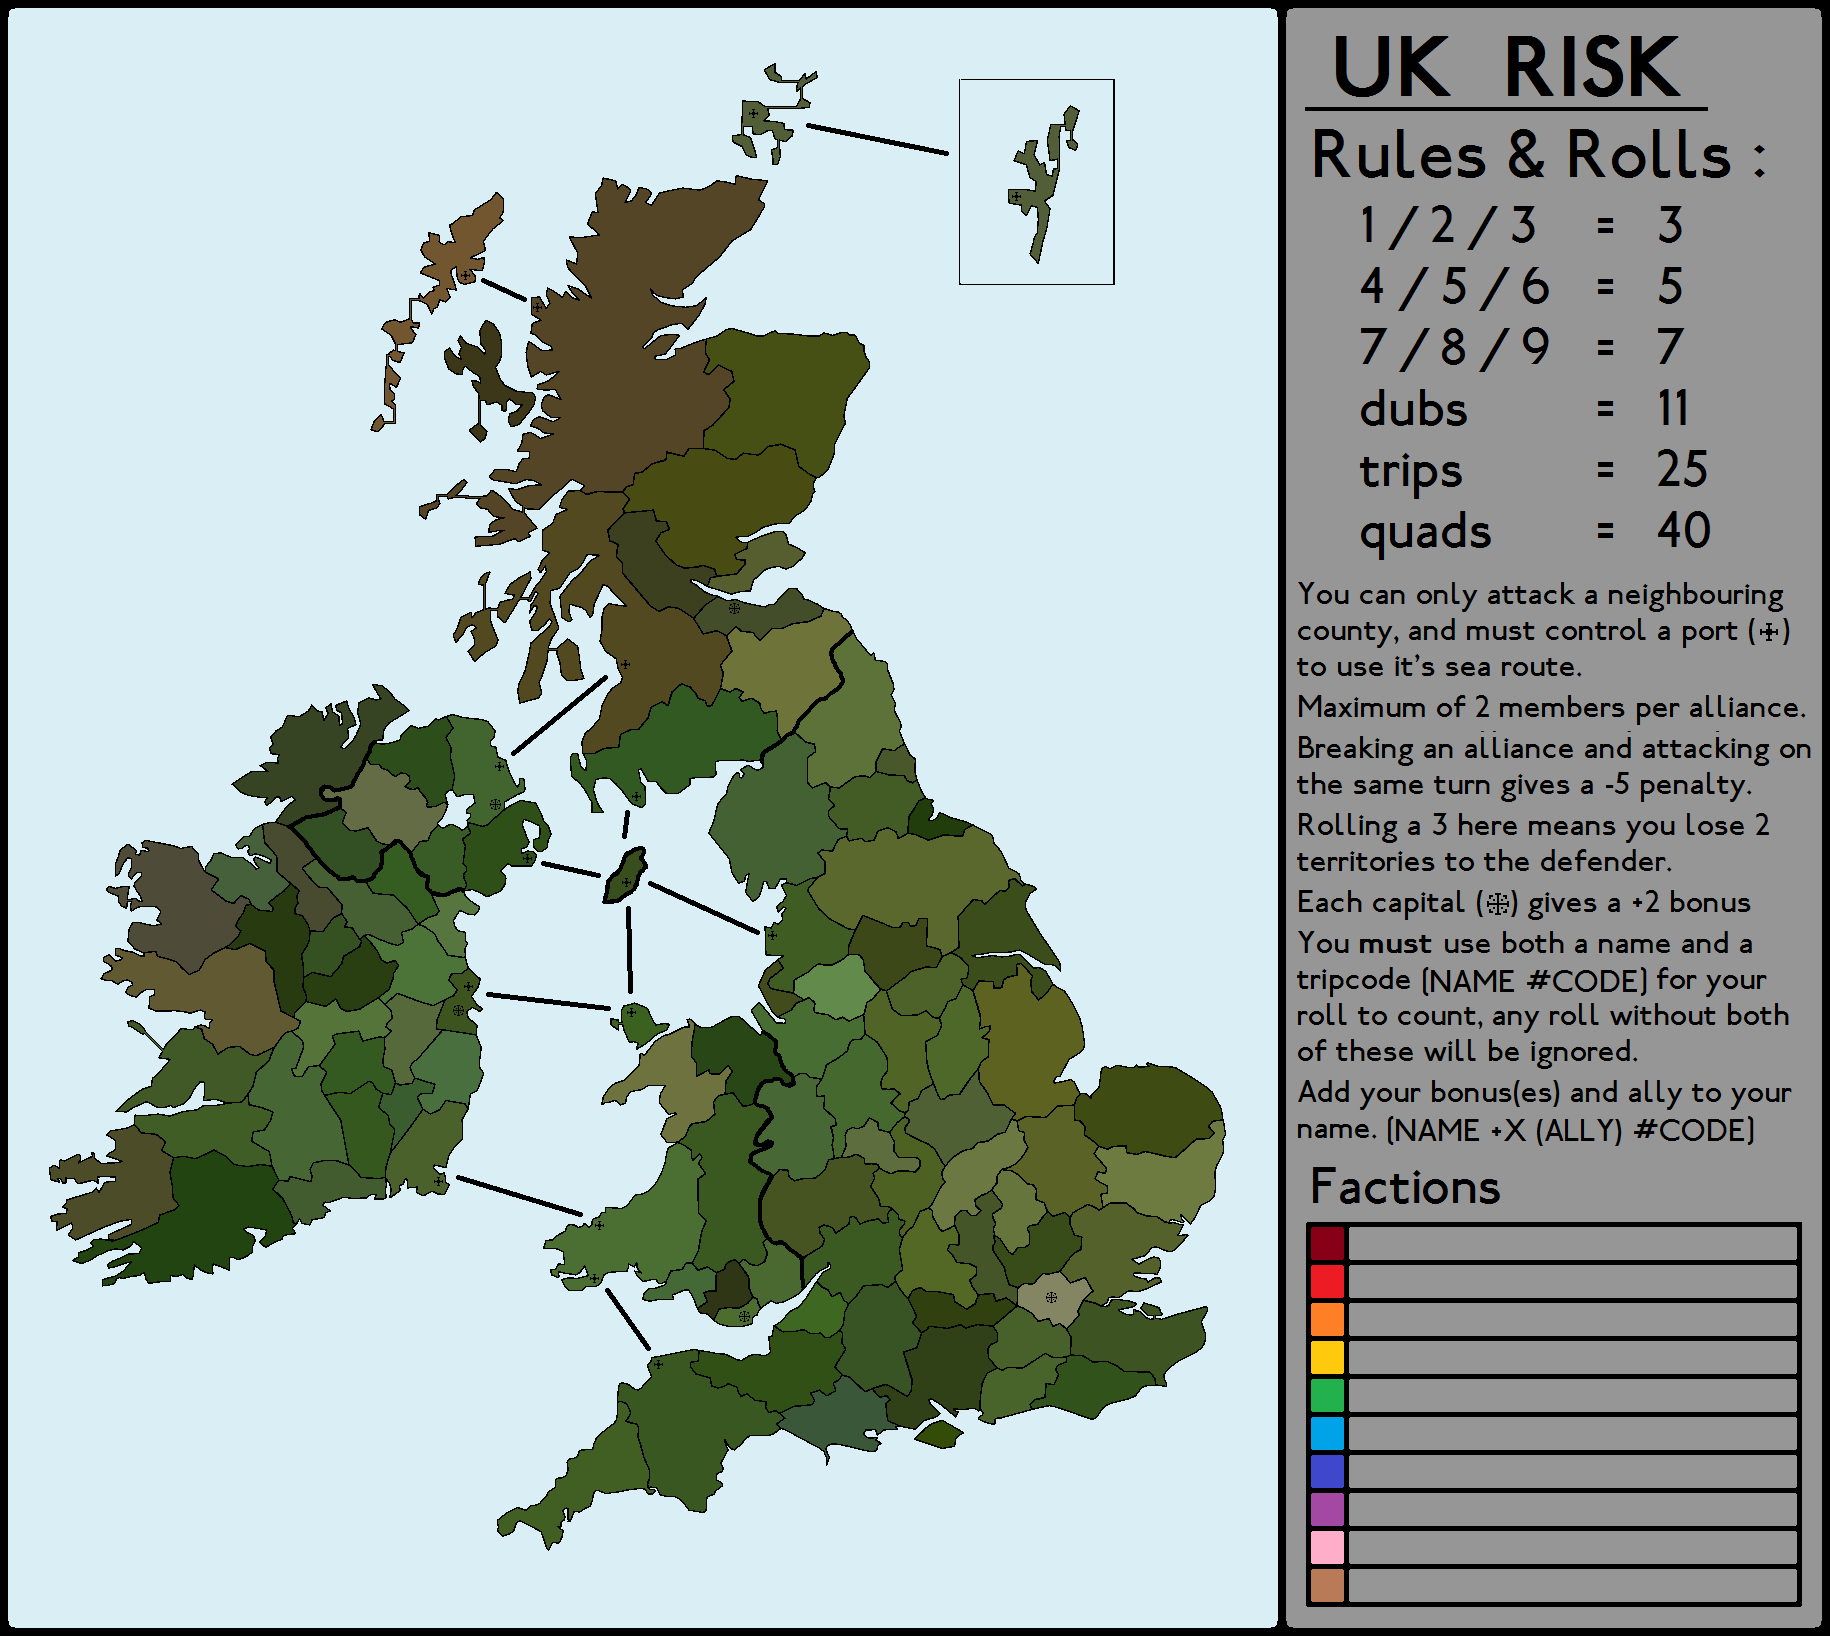Click the Belfast capital icon
1830x1636 pixels.
pos(495,804)
